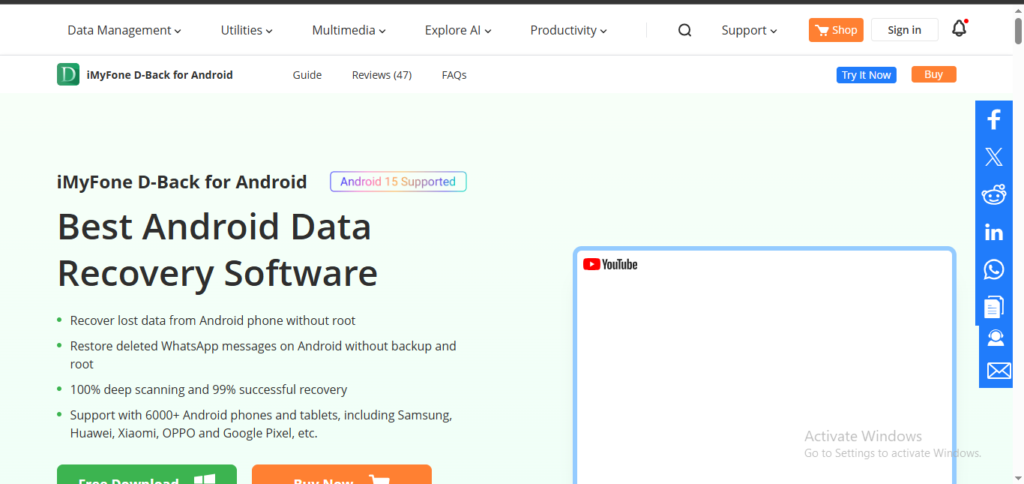Image resolution: width=1024 pixels, height=484 pixels.
Task: Share page on Facebook icon
Action: coord(993,120)
